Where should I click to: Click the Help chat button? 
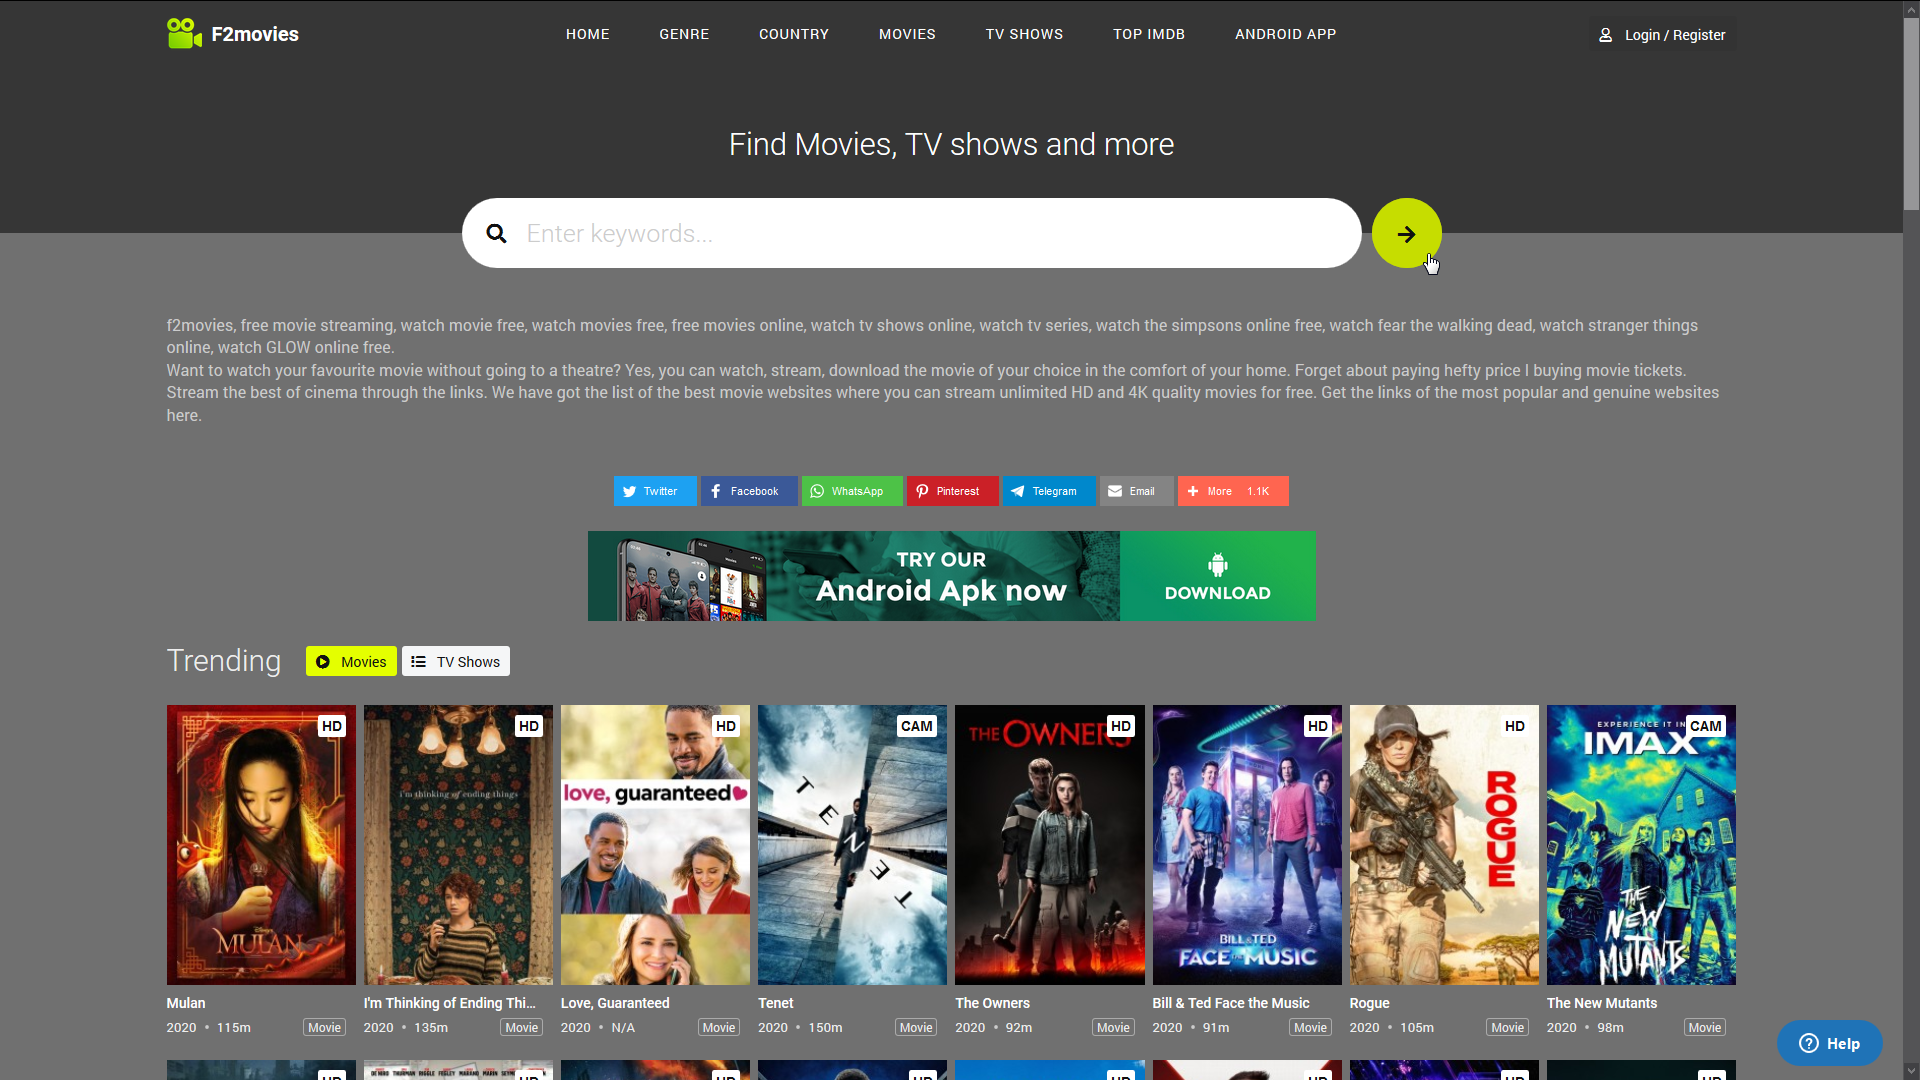click(1829, 1043)
